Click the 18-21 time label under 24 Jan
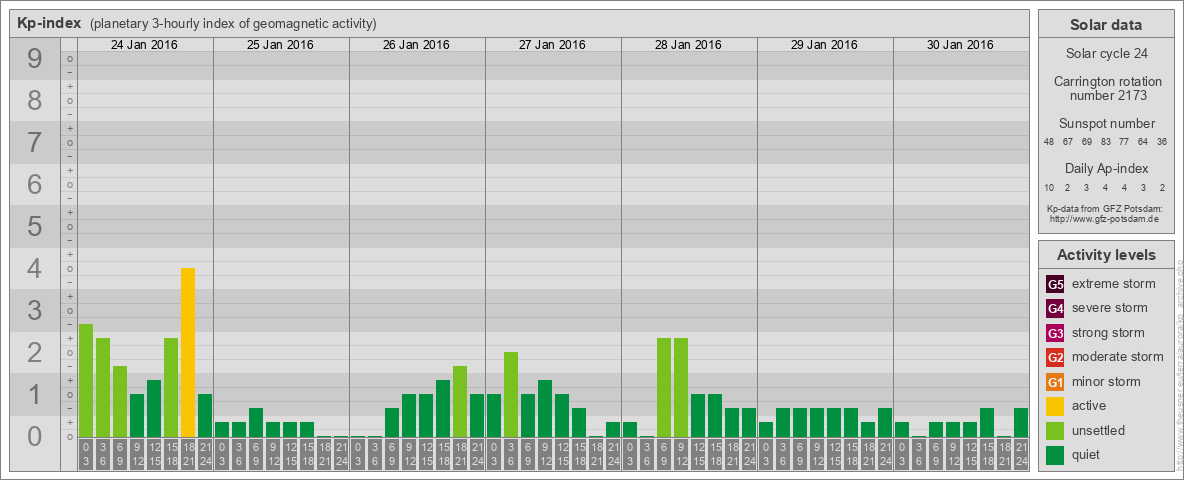 point(188,456)
